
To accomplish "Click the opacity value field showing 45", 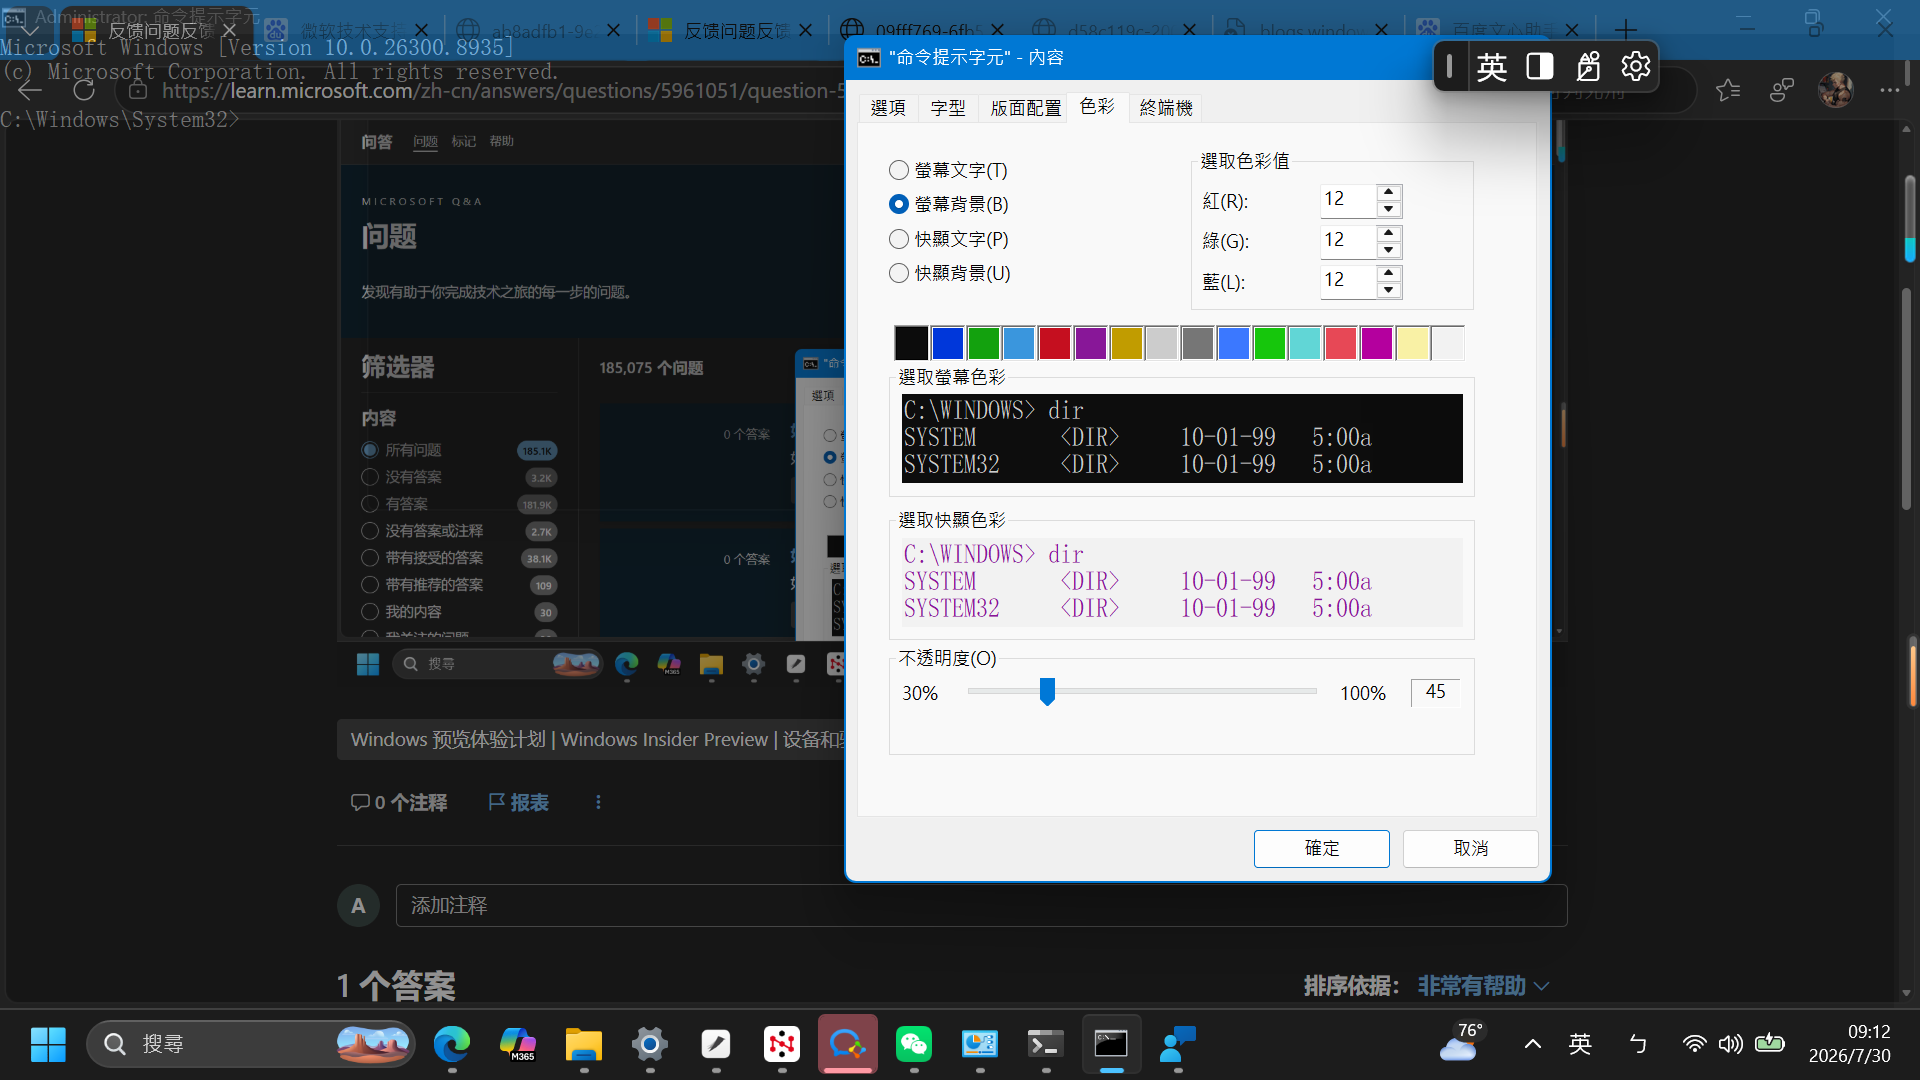I will pos(1435,692).
